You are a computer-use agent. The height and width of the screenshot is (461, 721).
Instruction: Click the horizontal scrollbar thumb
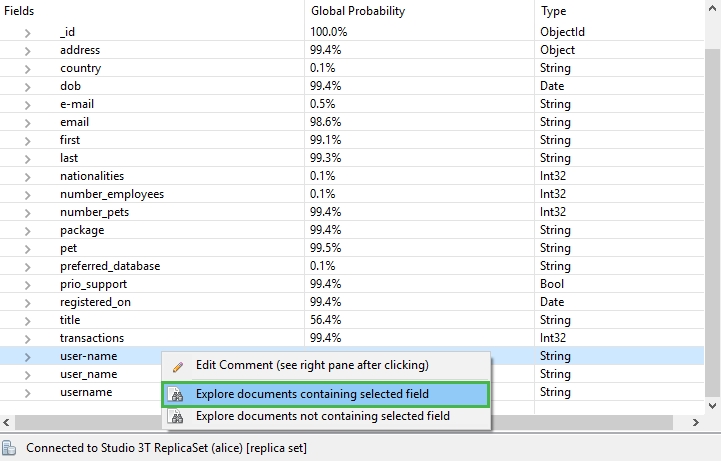pyautogui.click(x=344, y=422)
